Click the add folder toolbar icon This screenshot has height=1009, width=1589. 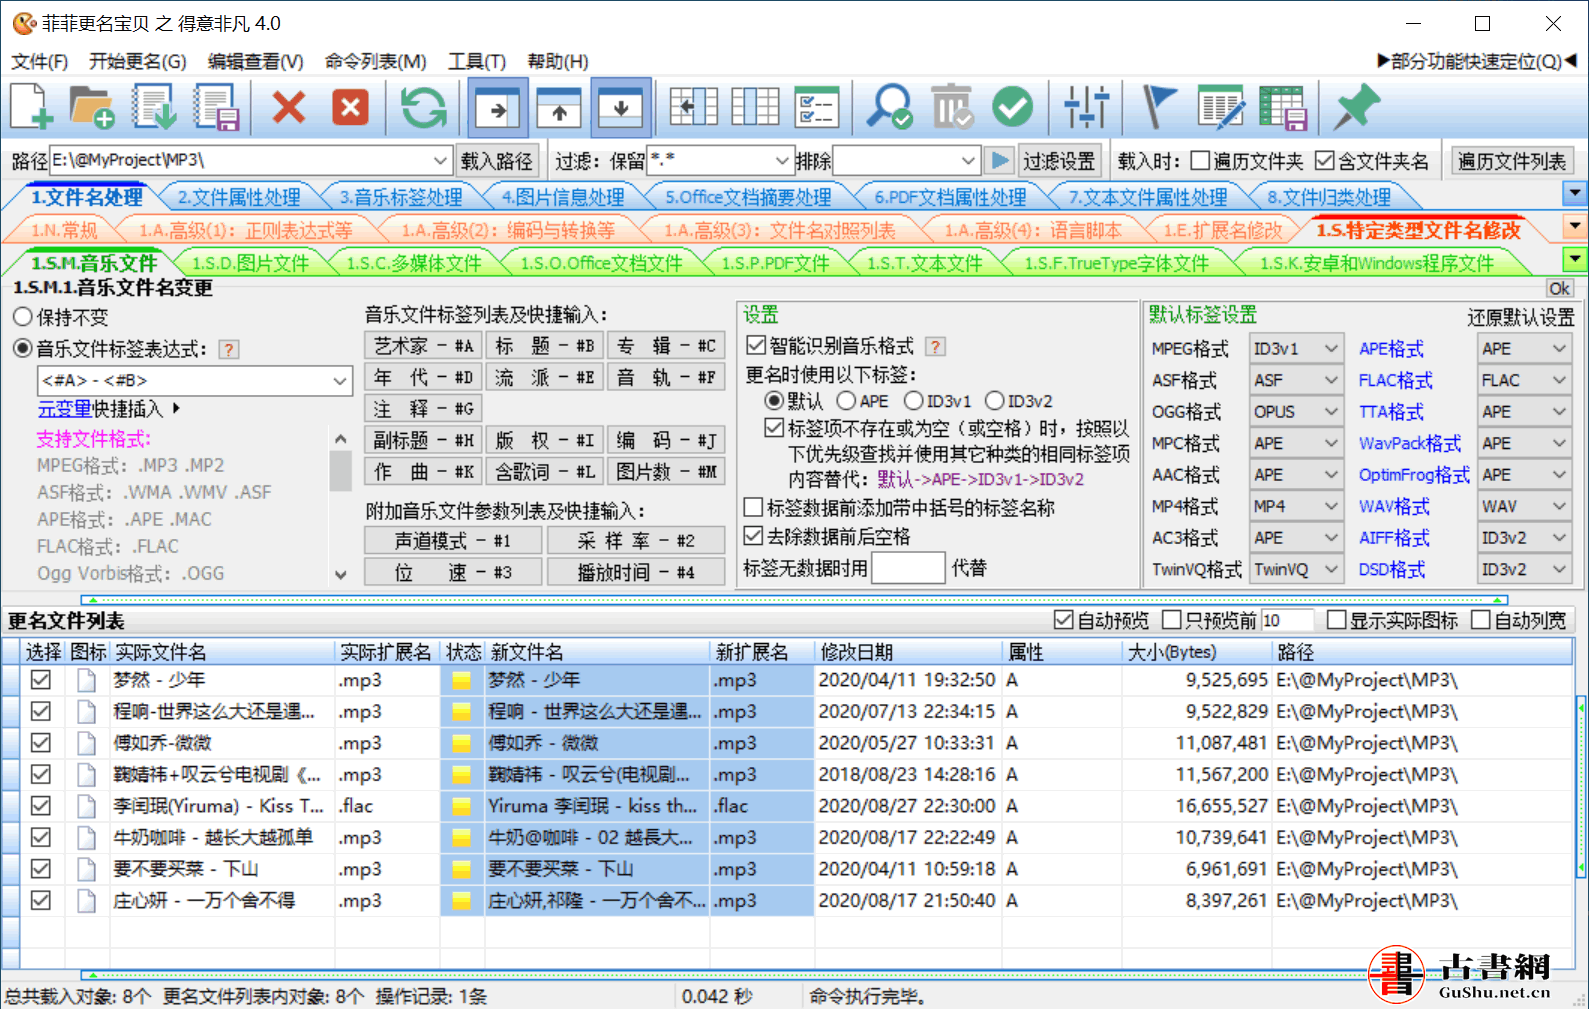click(x=92, y=107)
